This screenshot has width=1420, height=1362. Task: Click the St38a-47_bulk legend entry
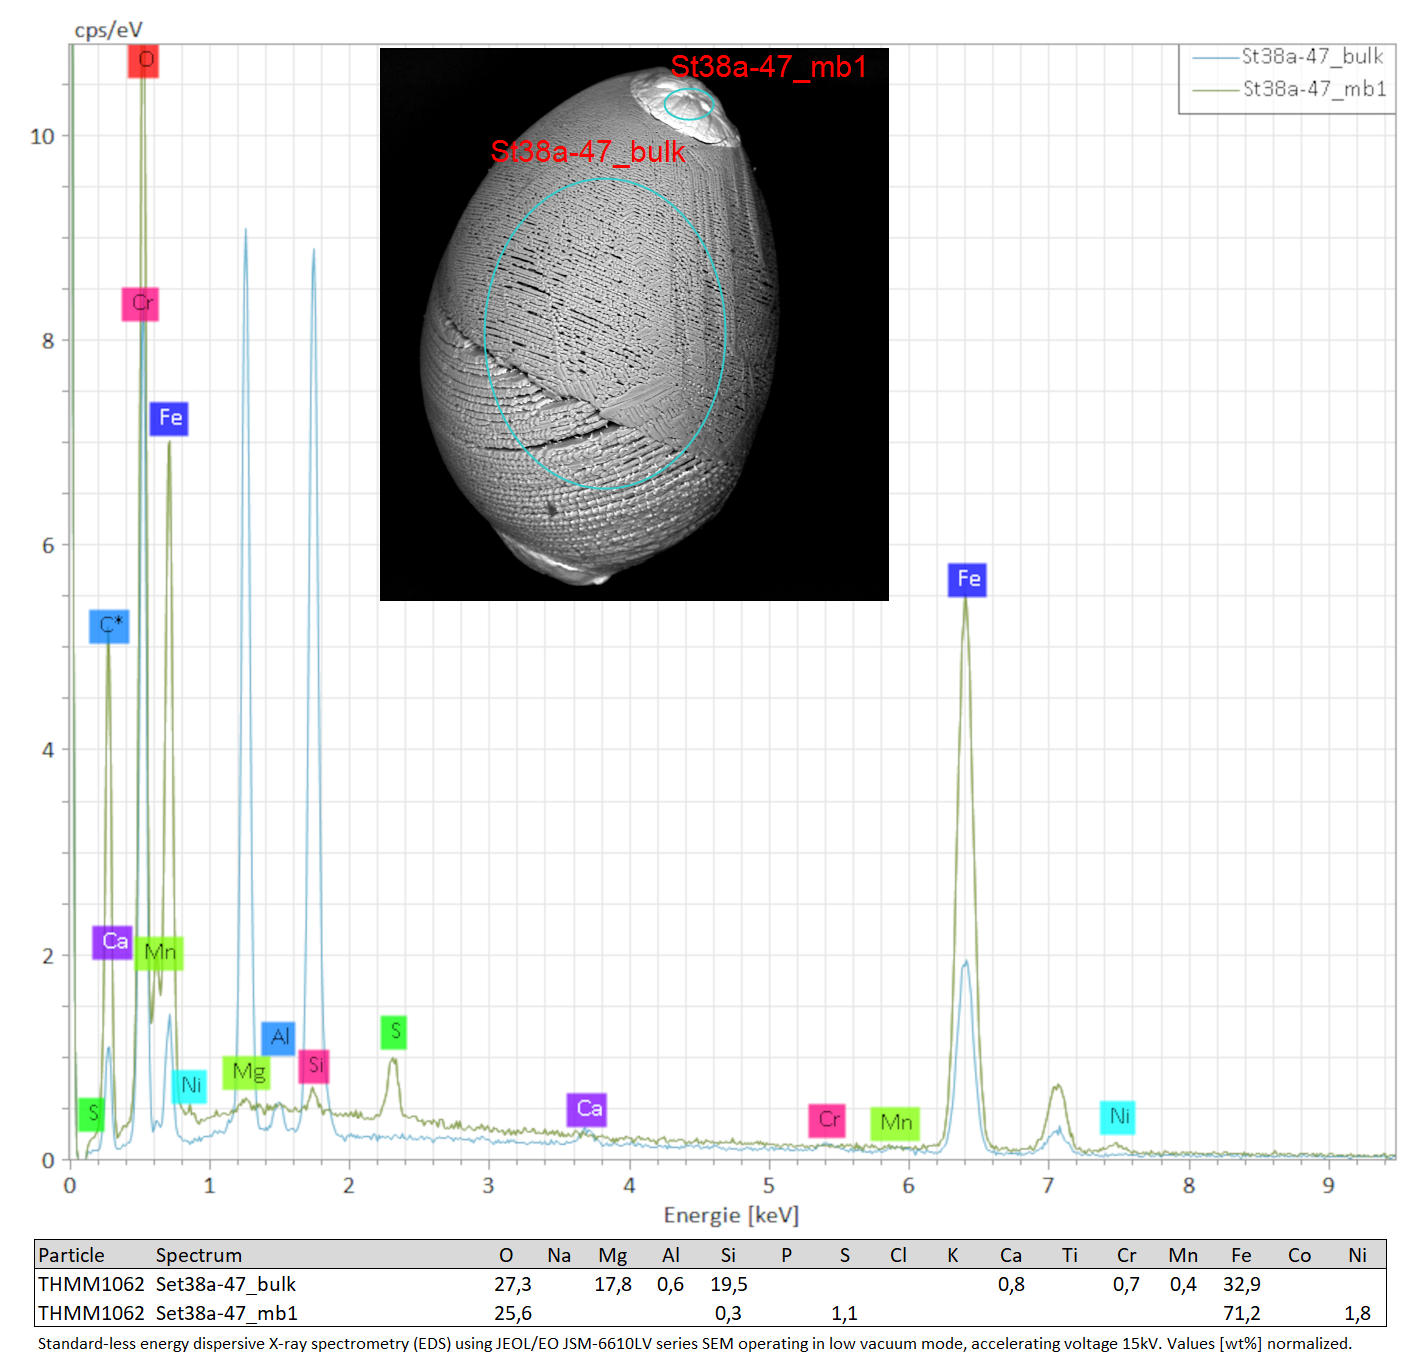pos(1288,57)
